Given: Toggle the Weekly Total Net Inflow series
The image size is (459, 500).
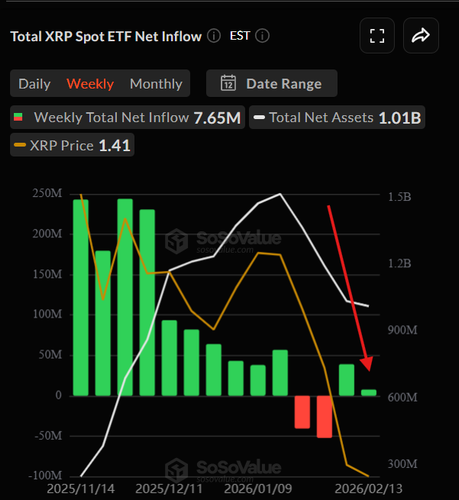Looking at the screenshot, I should 127,117.
